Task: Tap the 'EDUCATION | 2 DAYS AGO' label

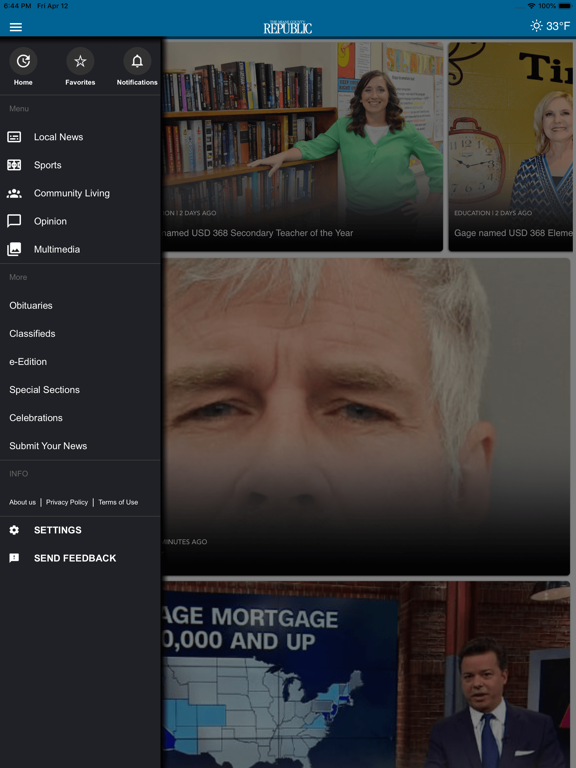Action: pyautogui.click(x=493, y=213)
